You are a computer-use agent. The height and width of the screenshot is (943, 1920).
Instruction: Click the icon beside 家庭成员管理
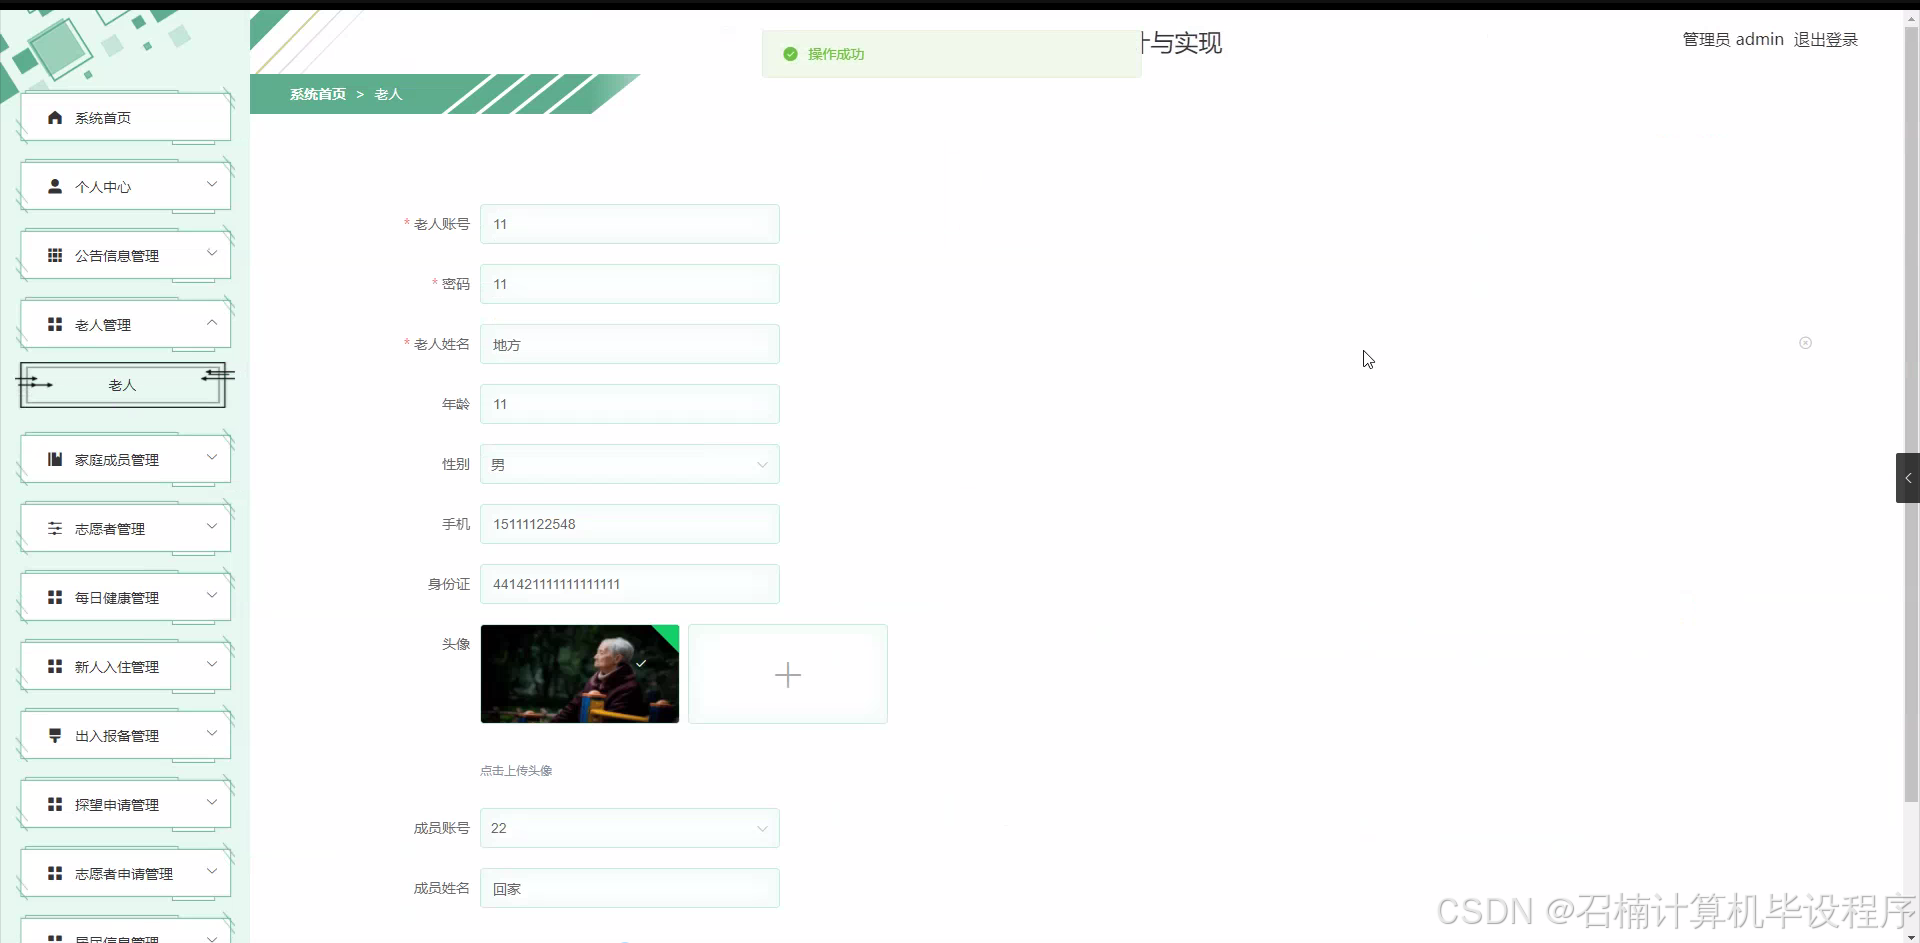tap(55, 460)
